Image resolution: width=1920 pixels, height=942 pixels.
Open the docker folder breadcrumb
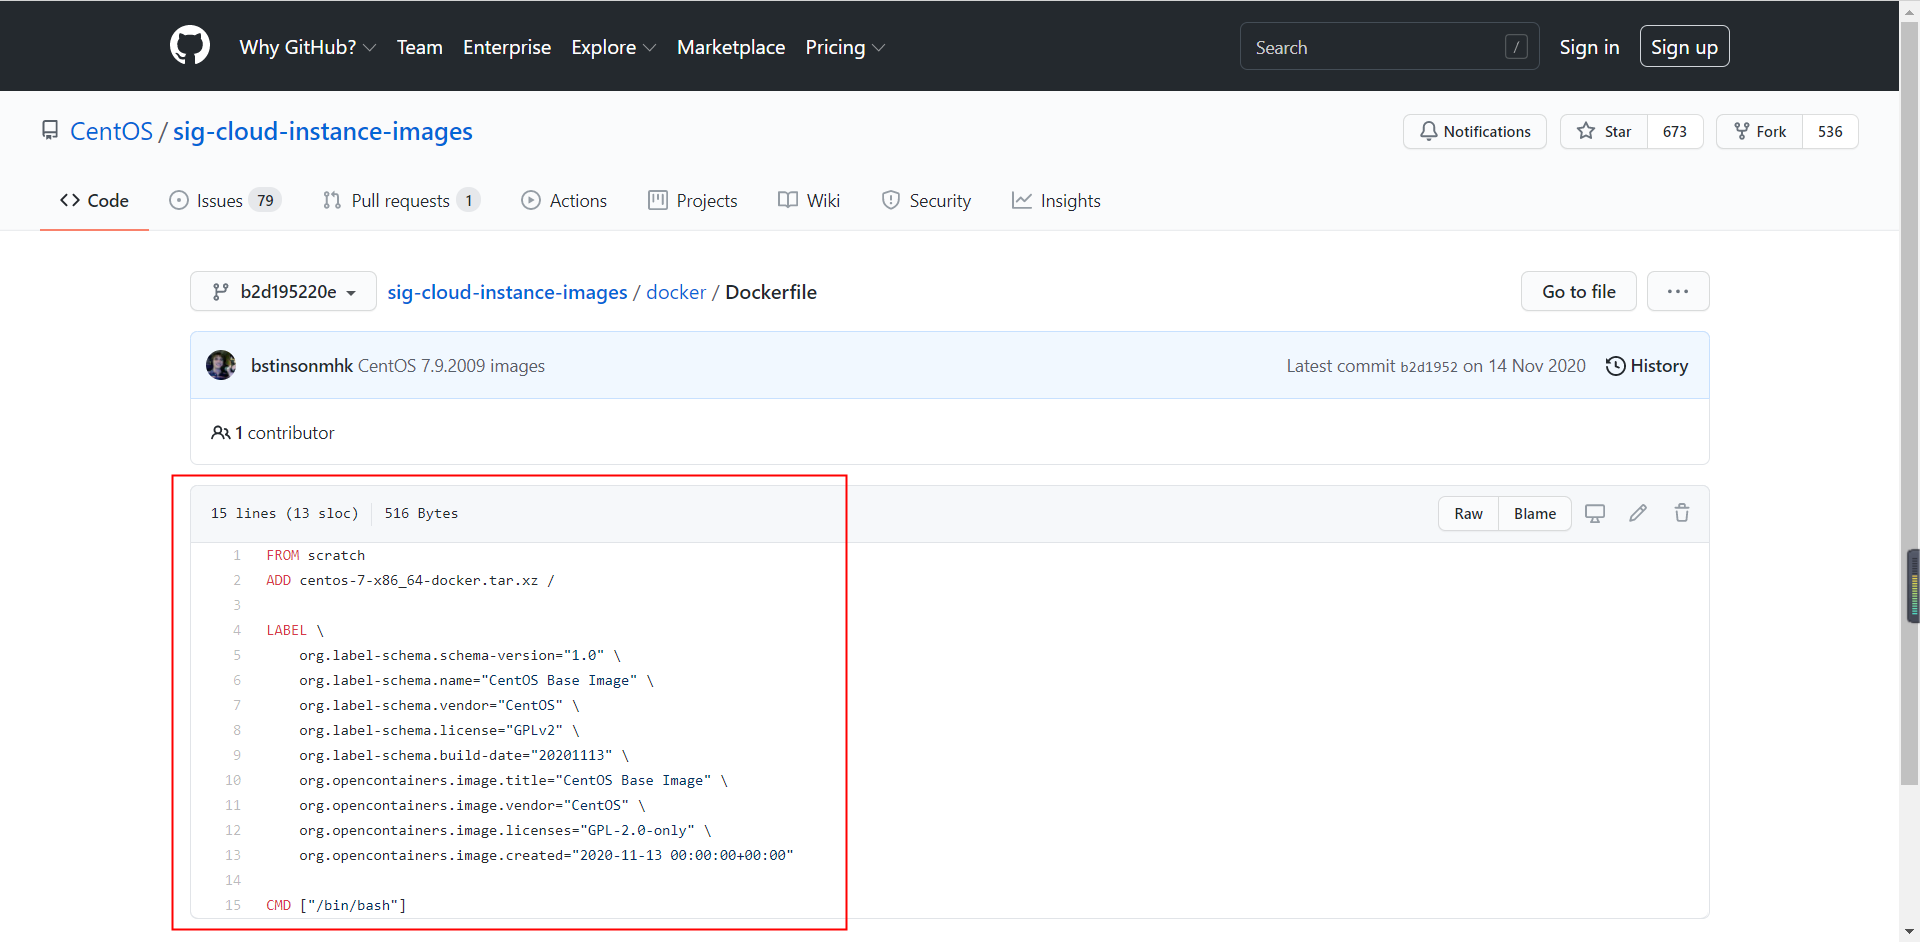[x=676, y=292]
